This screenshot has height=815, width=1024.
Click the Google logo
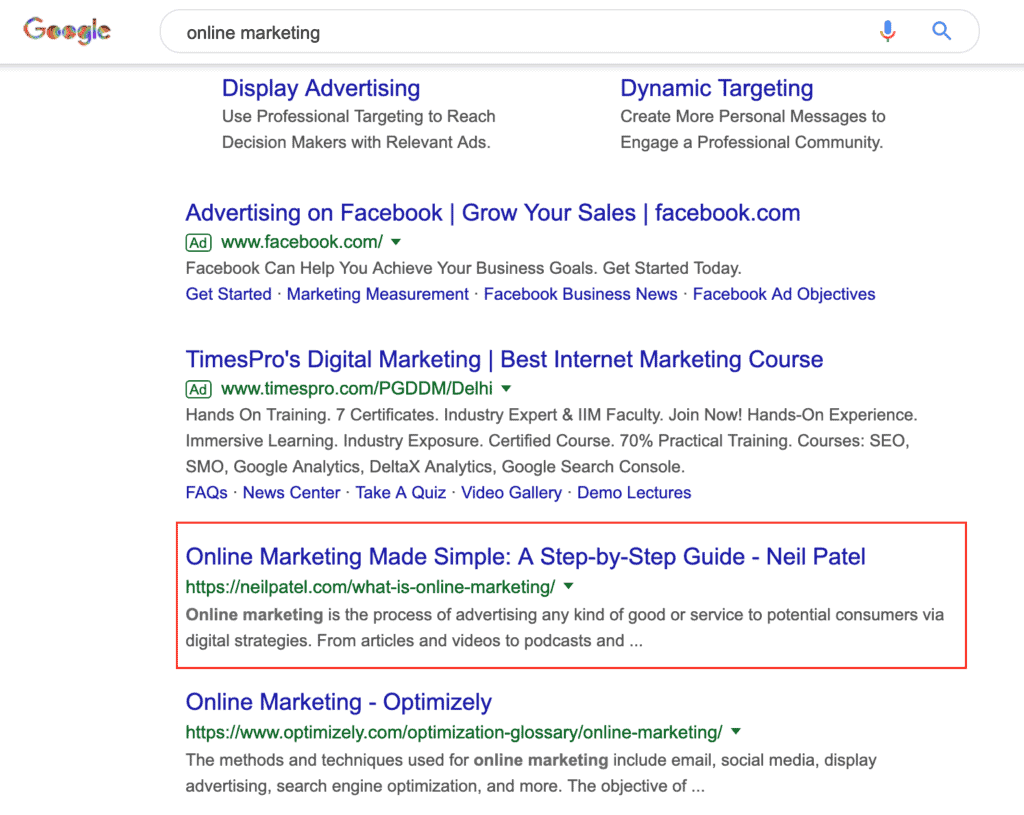67,31
